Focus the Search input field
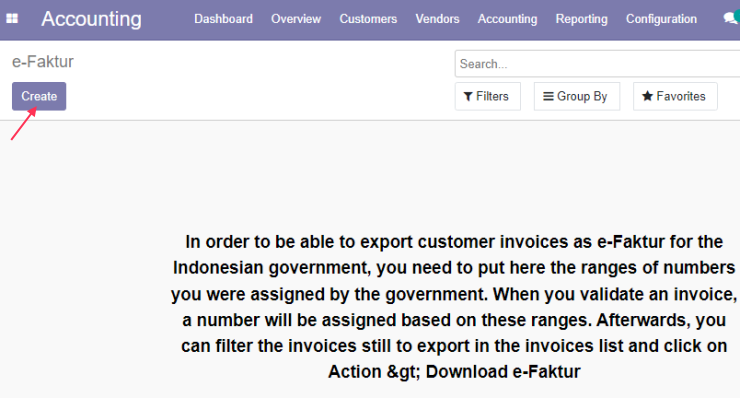Image resolution: width=740 pixels, height=398 pixels. [x=597, y=64]
